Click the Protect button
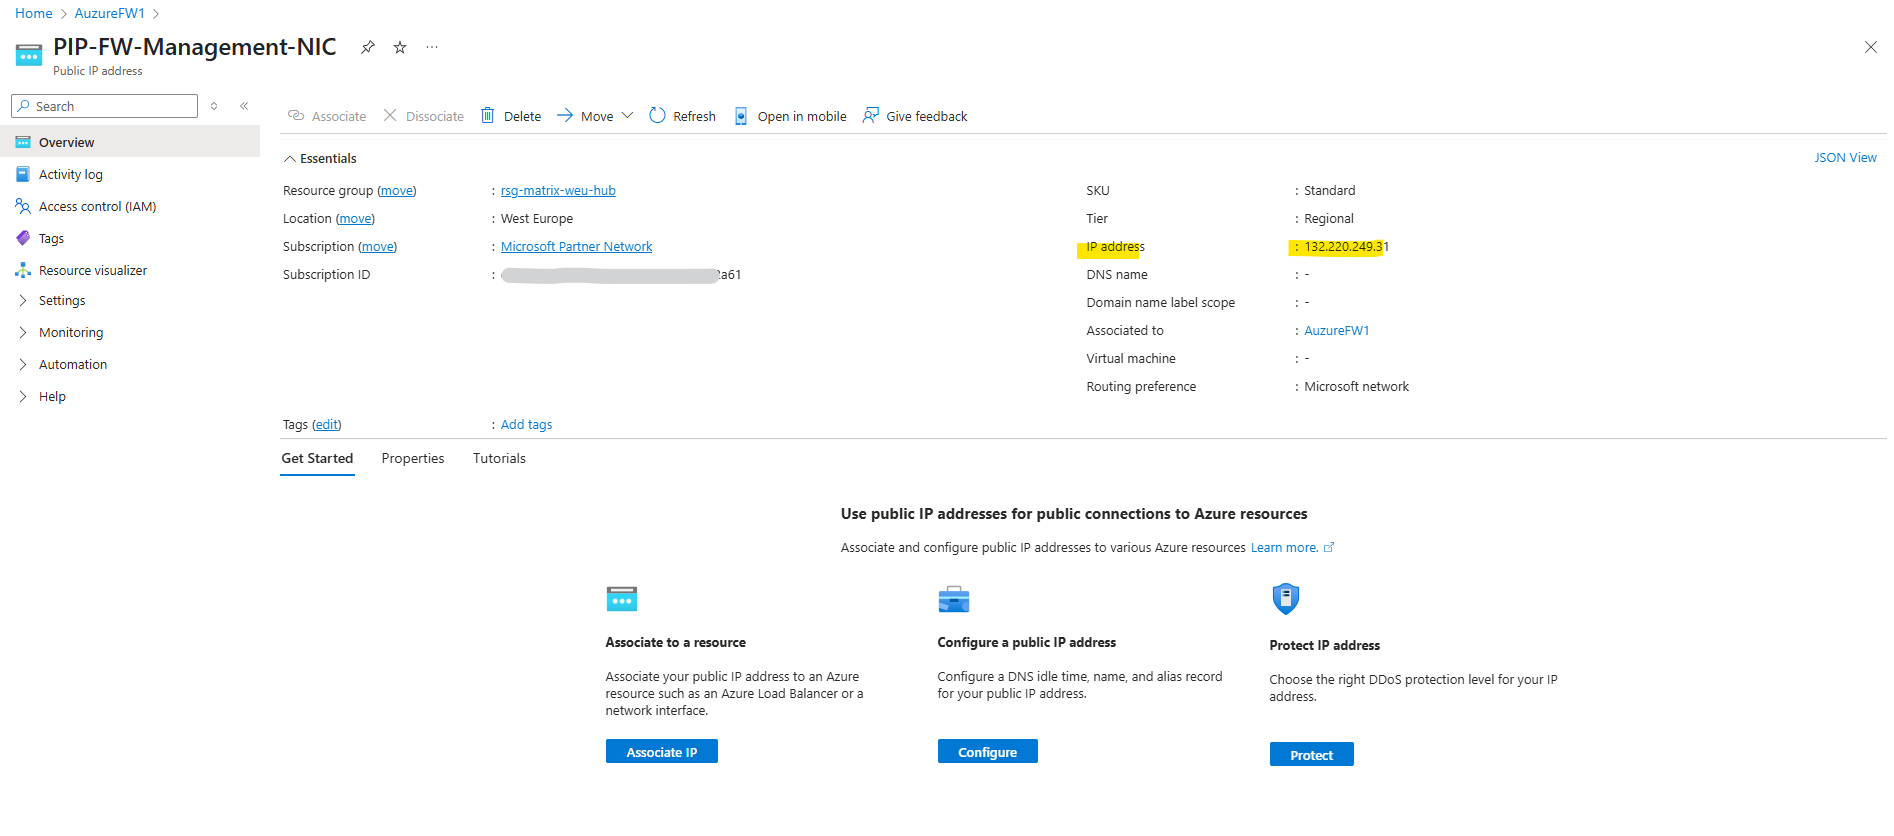Image resolution: width=1894 pixels, height=836 pixels. 1311,754
